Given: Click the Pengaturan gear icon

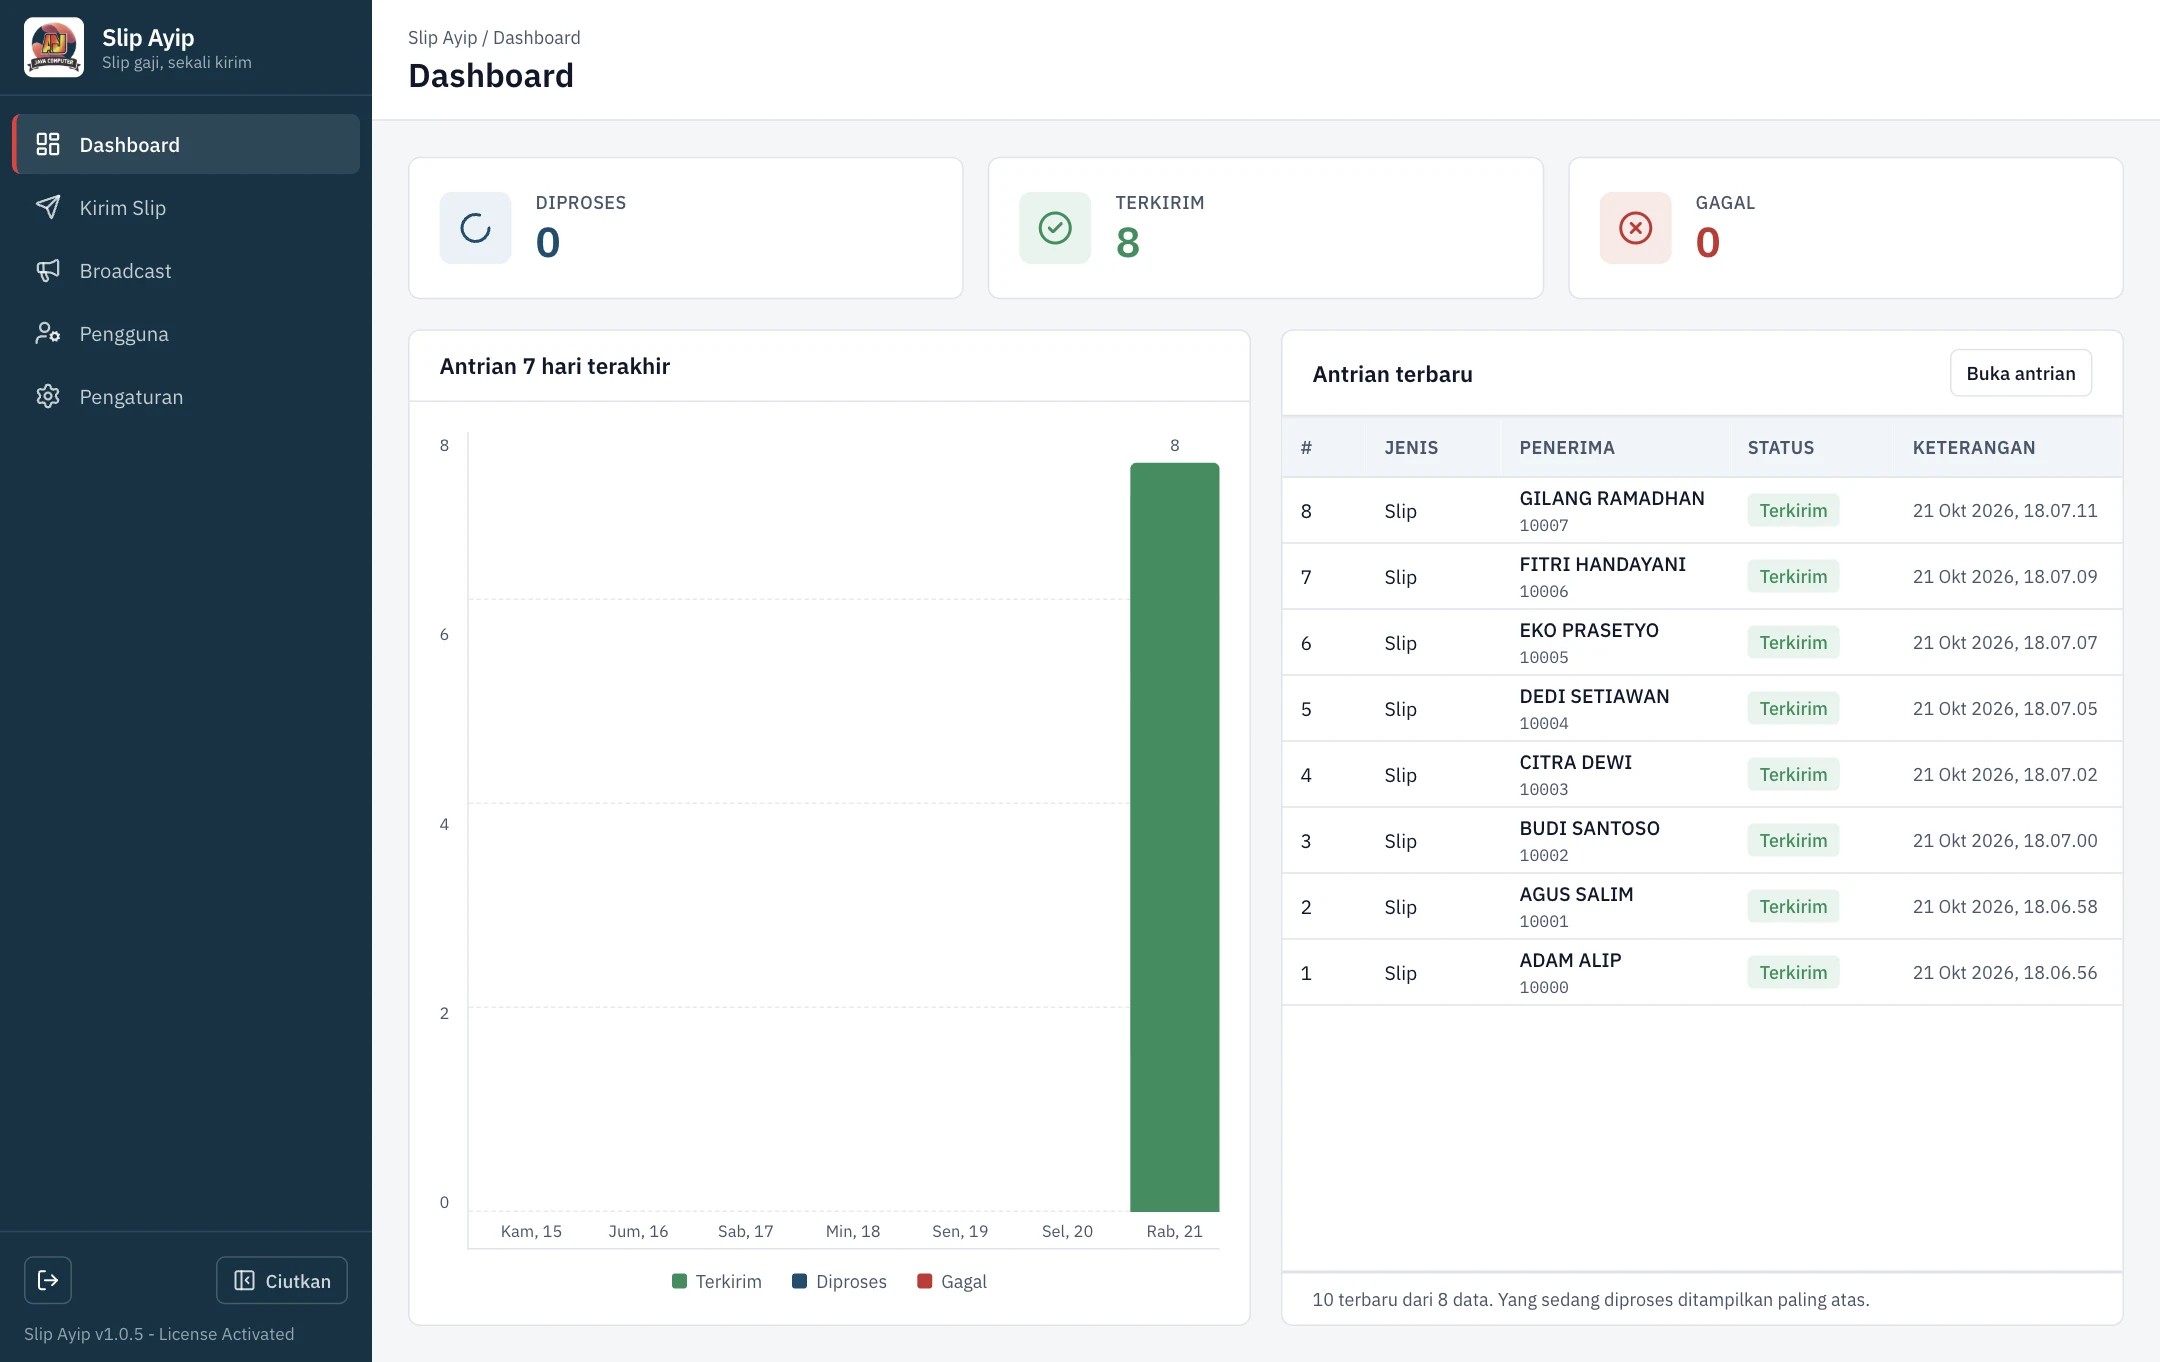Looking at the screenshot, I should (x=48, y=396).
